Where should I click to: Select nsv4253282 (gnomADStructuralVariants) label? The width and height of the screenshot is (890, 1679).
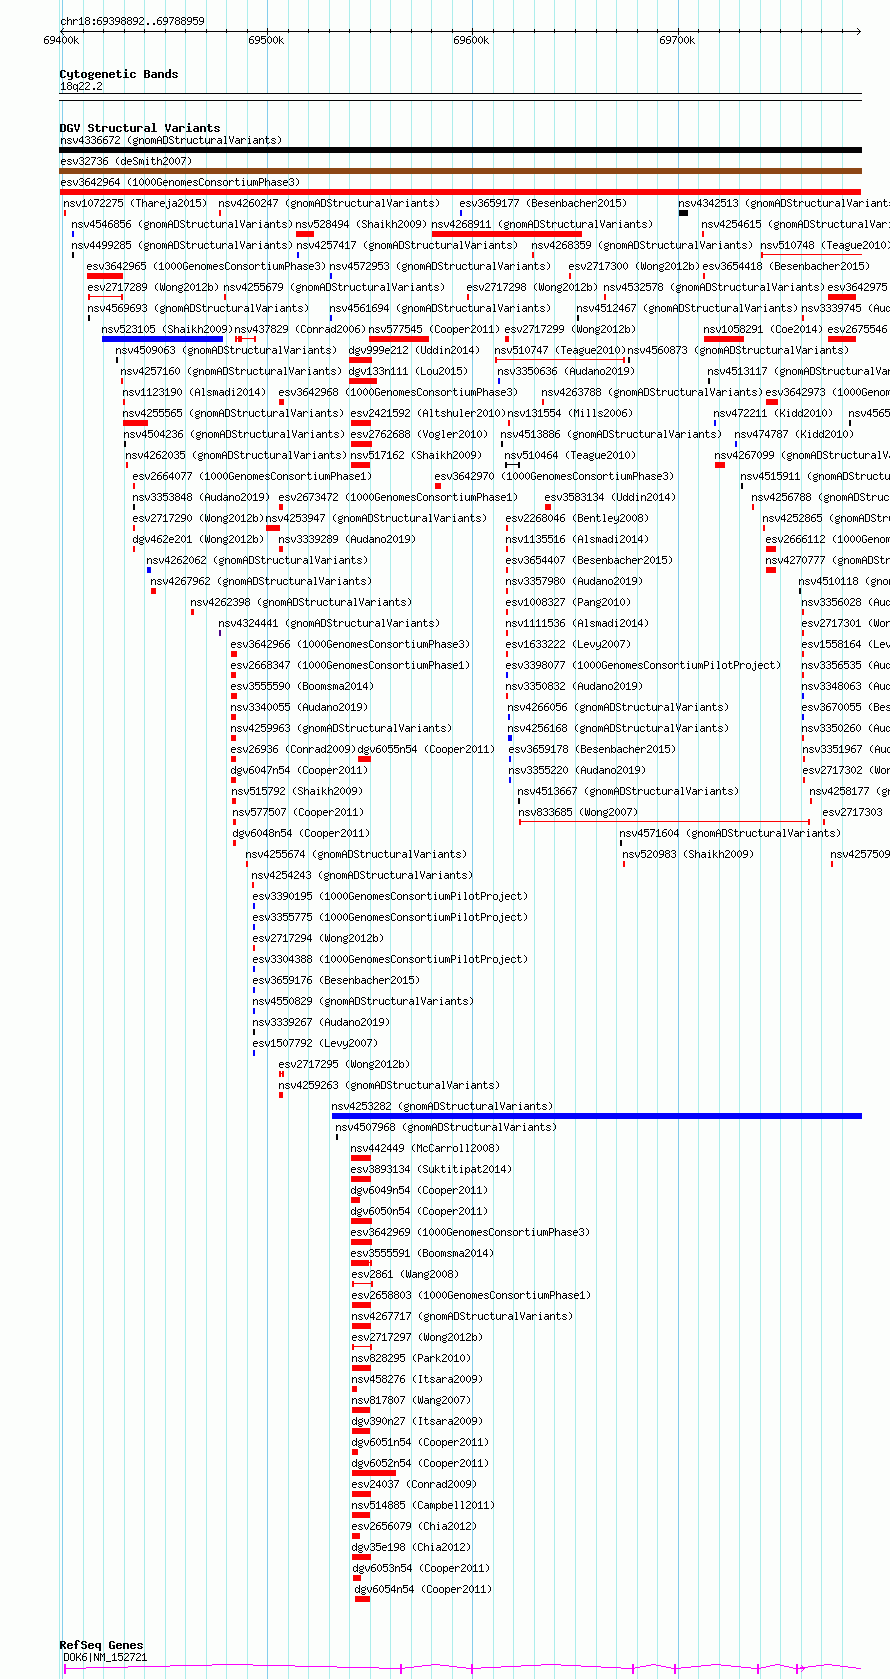[442, 1106]
